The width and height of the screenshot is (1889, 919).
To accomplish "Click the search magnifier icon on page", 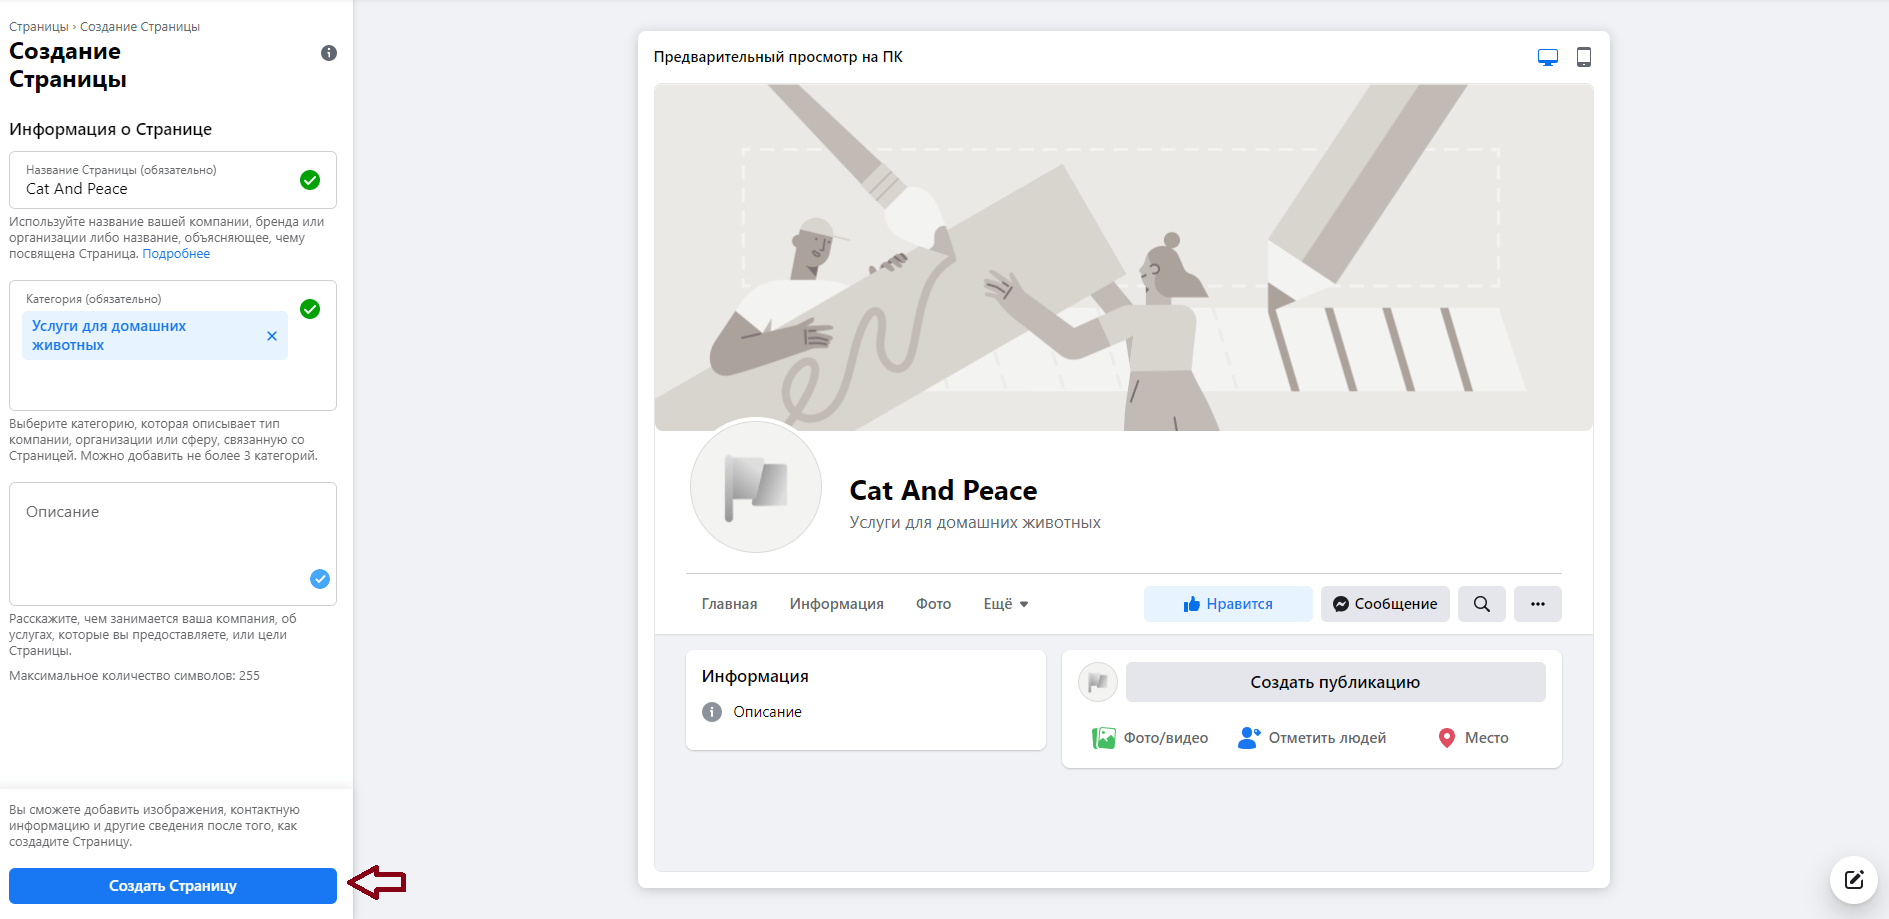I will 1481,604.
